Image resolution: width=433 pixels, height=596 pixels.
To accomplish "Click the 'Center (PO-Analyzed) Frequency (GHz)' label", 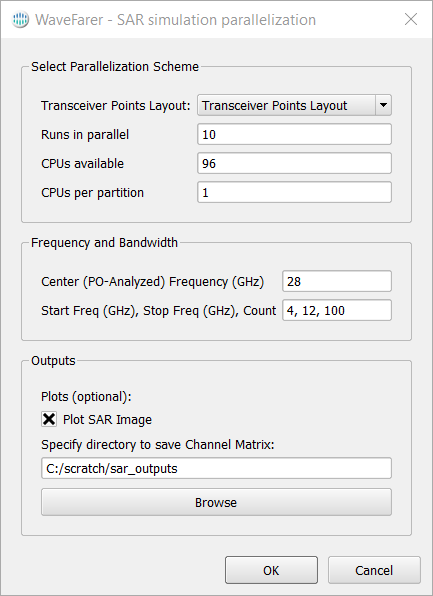I will (x=152, y=282).
